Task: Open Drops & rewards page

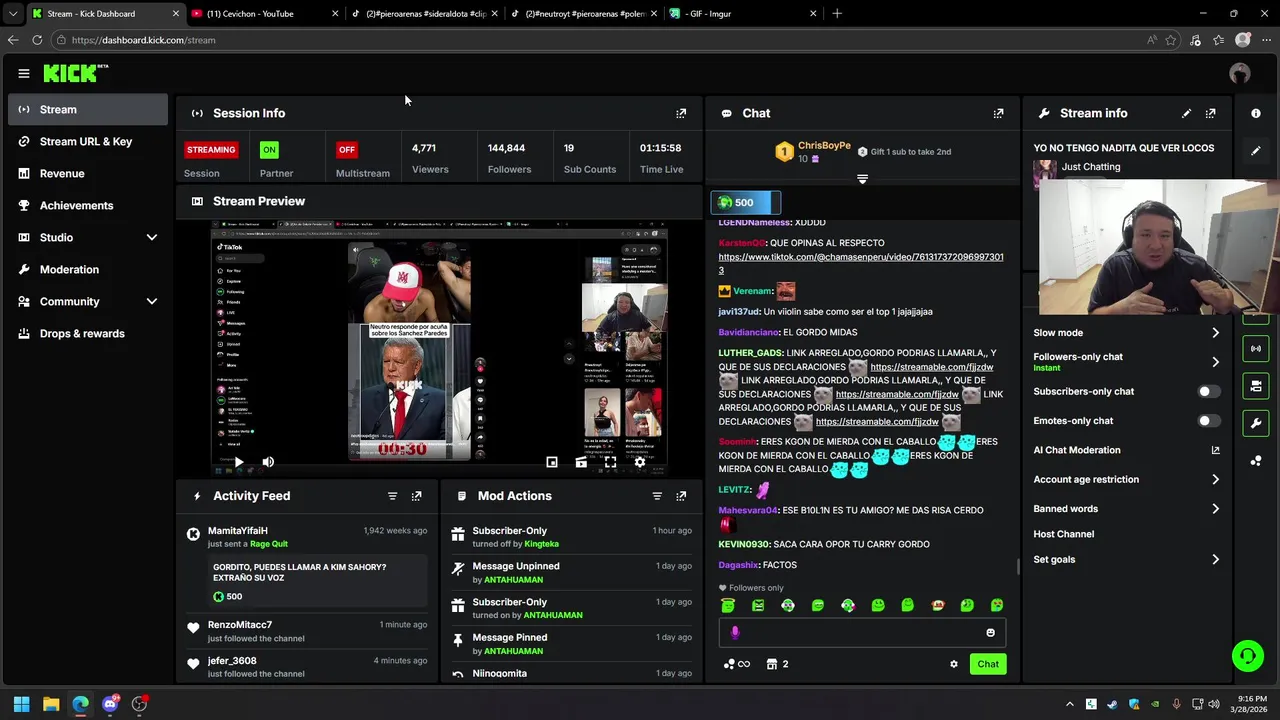Action: (88, 333)
